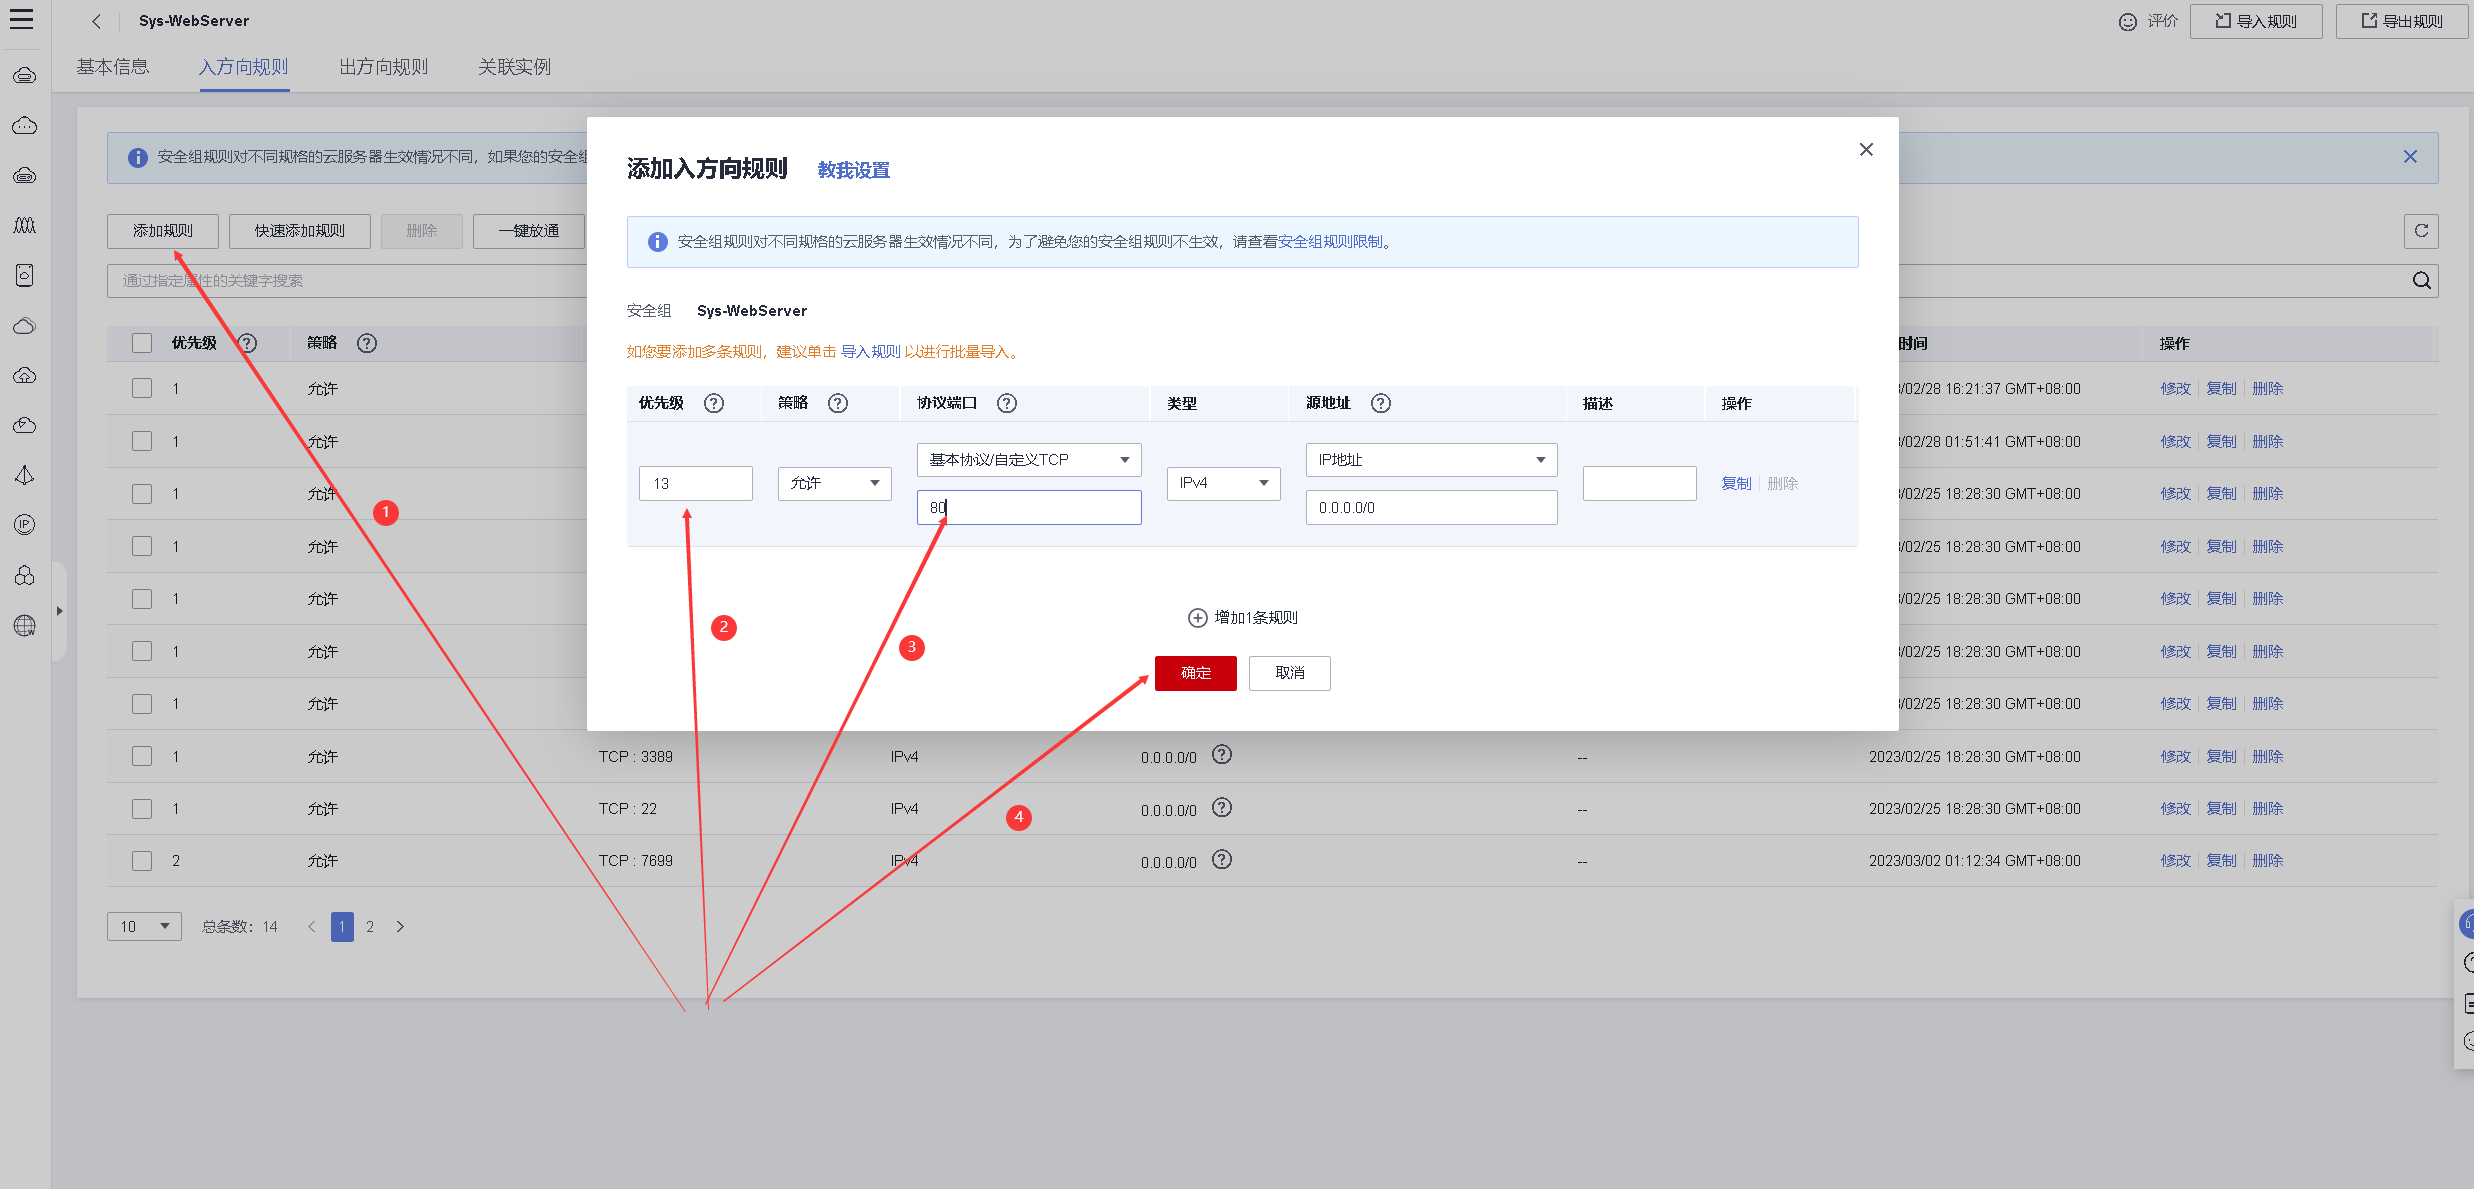Image resolution: width=2474 pixels, height=1189 pixels.
Task: Click the help icon beside the TCP 3389 source address
Action: click(x=1222, y=755)
